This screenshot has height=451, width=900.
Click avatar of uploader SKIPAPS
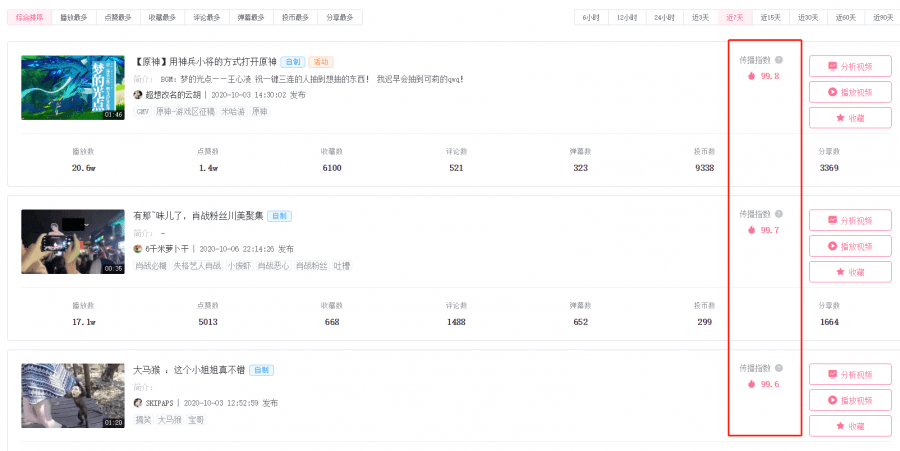[138, 403]
